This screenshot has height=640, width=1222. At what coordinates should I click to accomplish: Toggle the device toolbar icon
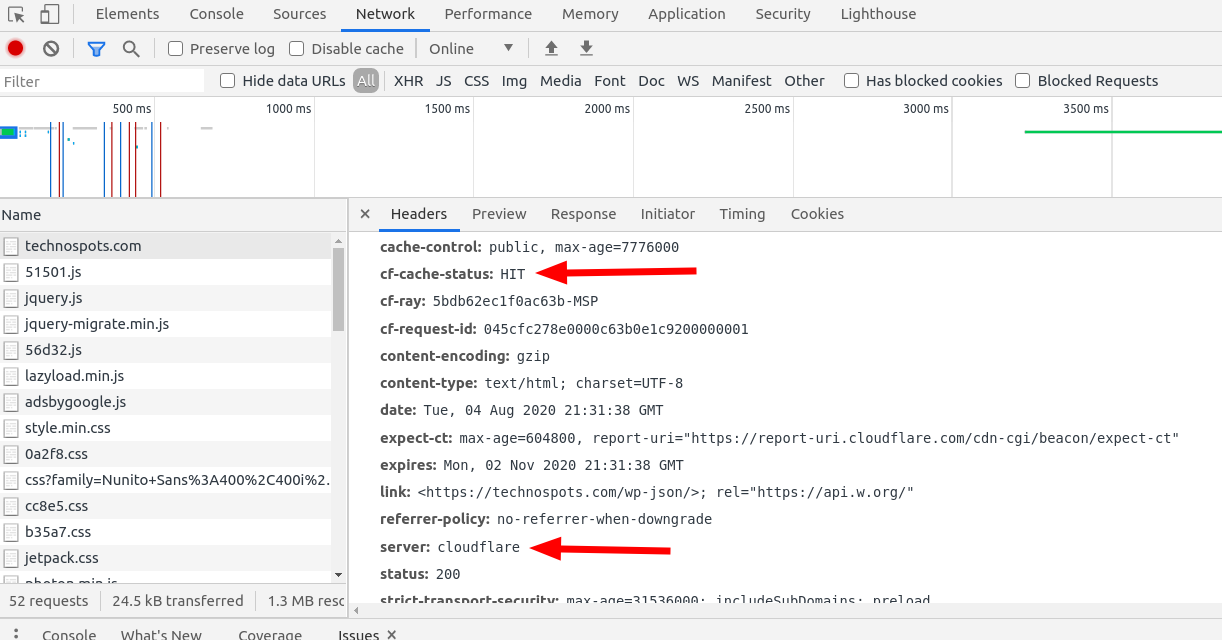tap(49, 14)
